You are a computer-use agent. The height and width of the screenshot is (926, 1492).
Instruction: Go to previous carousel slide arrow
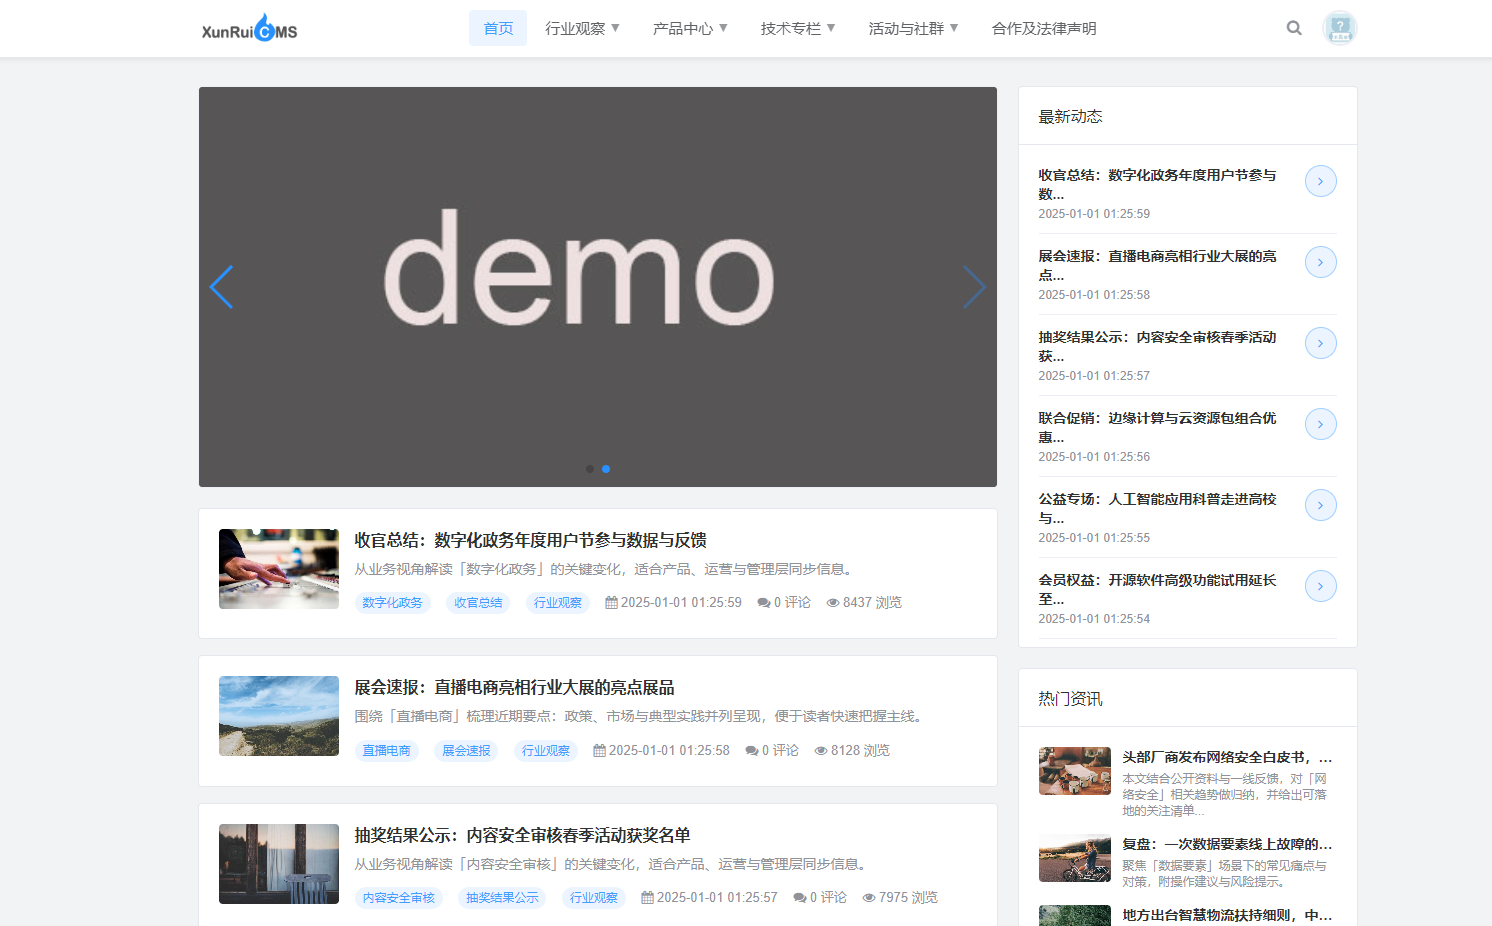221,287
